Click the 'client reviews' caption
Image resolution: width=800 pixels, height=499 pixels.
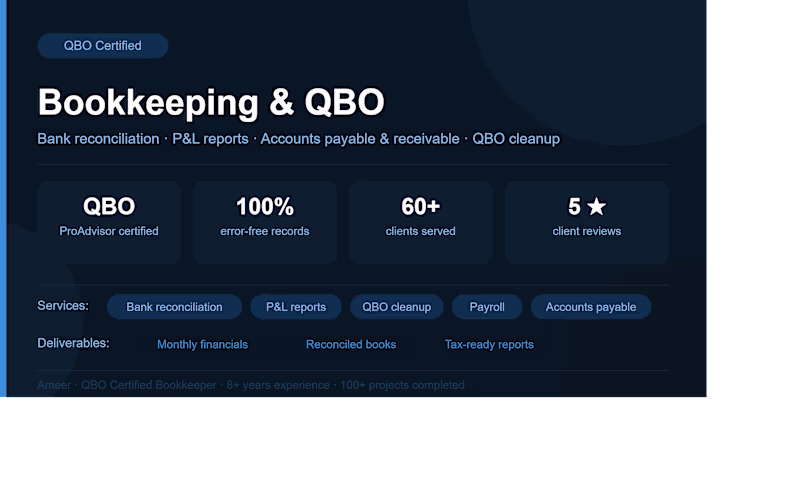[x=587, y=231]
